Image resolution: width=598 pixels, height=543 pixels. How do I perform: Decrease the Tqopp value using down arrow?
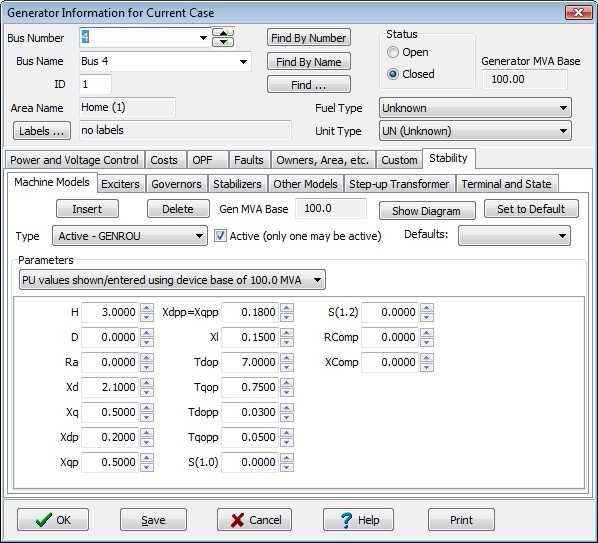[287, 442]
